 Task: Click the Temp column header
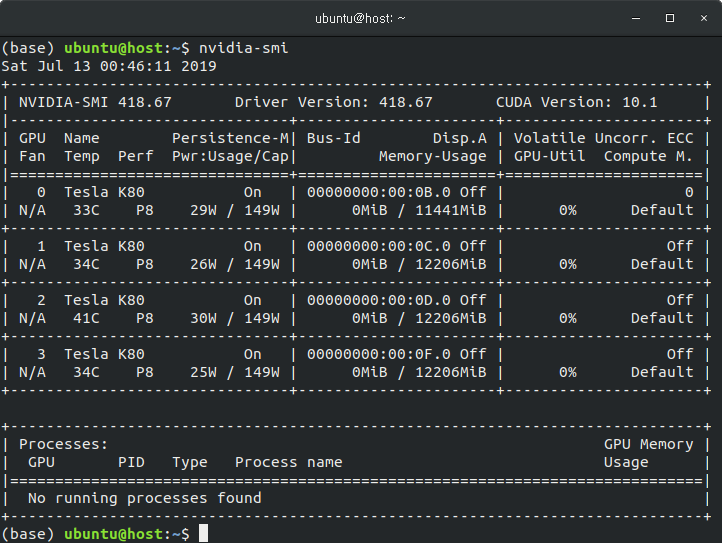point(82,156)
